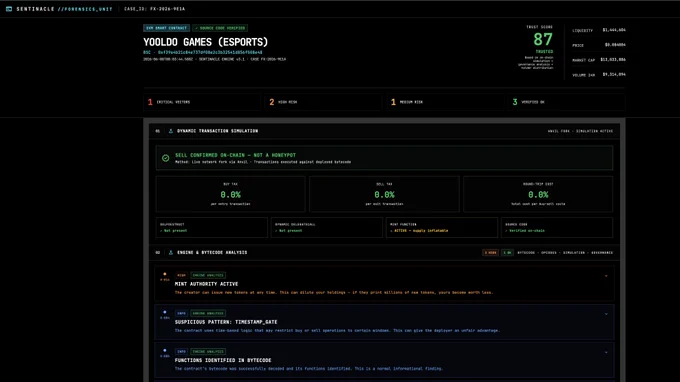Click the YOOLDO GAMES (ESPORTS) title
The image size is (680, 382).
point(206,42)
